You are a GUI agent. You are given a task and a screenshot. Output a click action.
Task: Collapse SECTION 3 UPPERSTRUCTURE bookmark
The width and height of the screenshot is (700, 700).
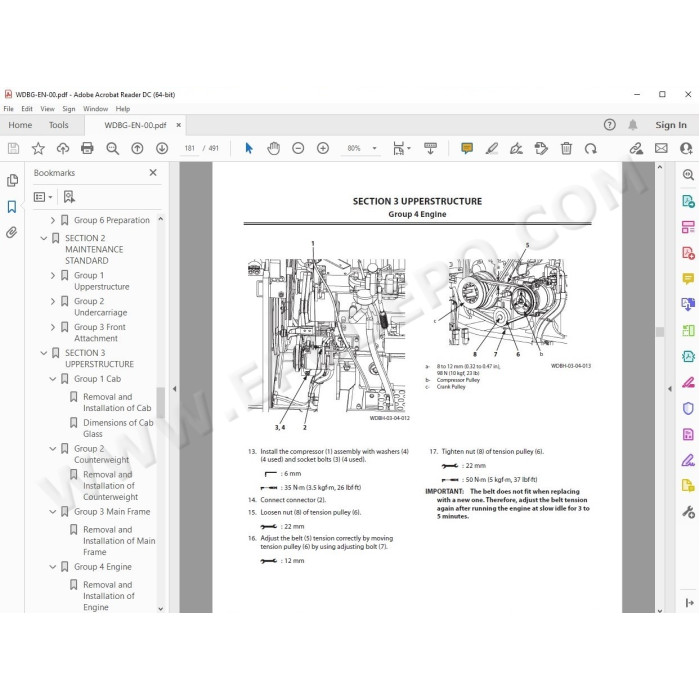pyautogui.click(x=44, y=353)
